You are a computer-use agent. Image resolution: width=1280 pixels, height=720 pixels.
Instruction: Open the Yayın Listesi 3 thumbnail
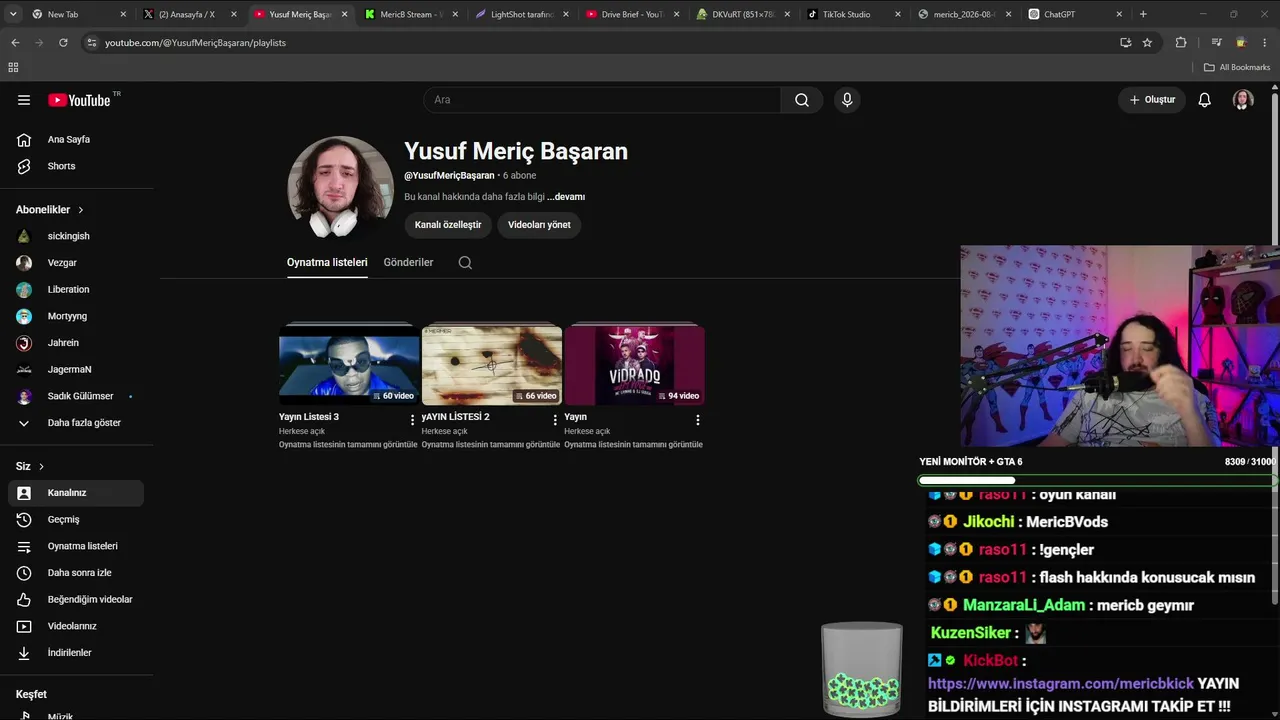point(349,364)
